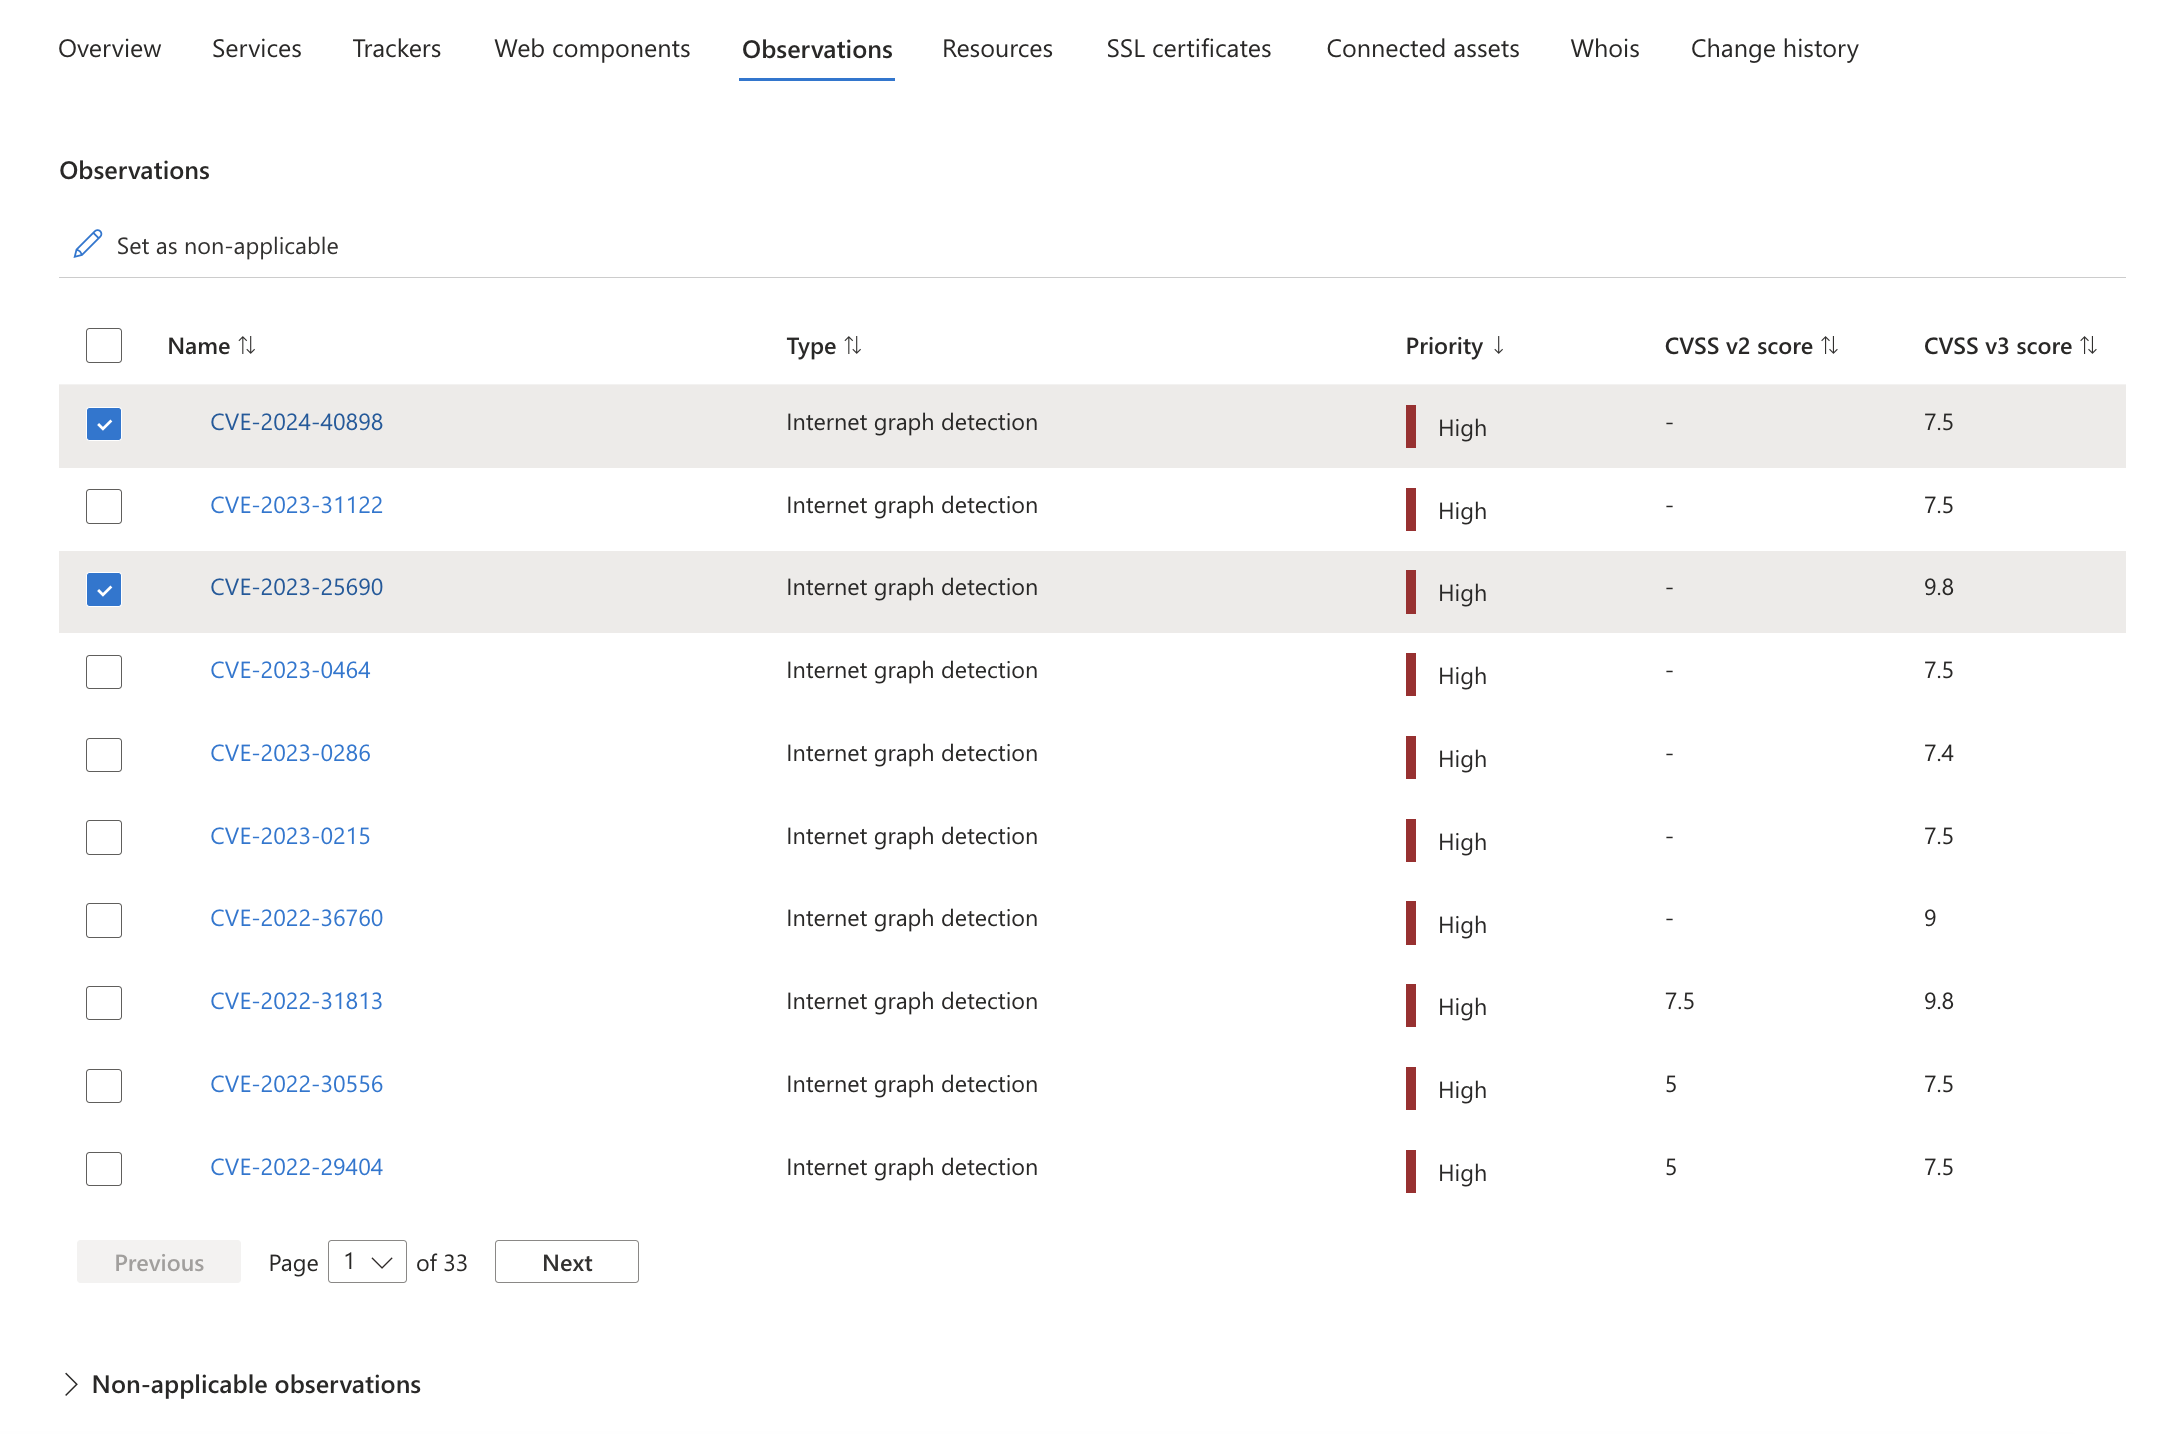The height and width of the screenshot is (1434, 2168).
Task: Navigate to the Overview tab
Action: point(109,48)
